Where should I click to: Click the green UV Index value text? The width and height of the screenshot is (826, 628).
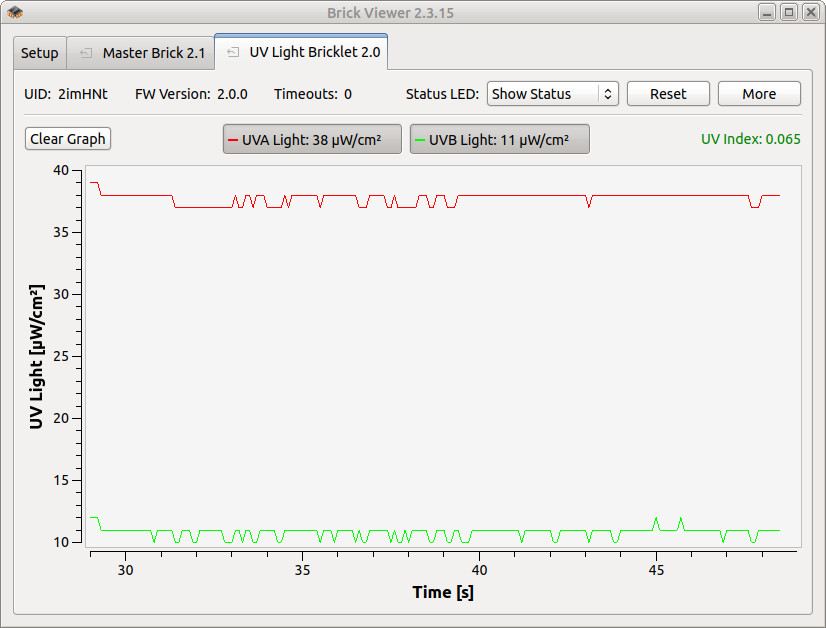tap(750, 139)
